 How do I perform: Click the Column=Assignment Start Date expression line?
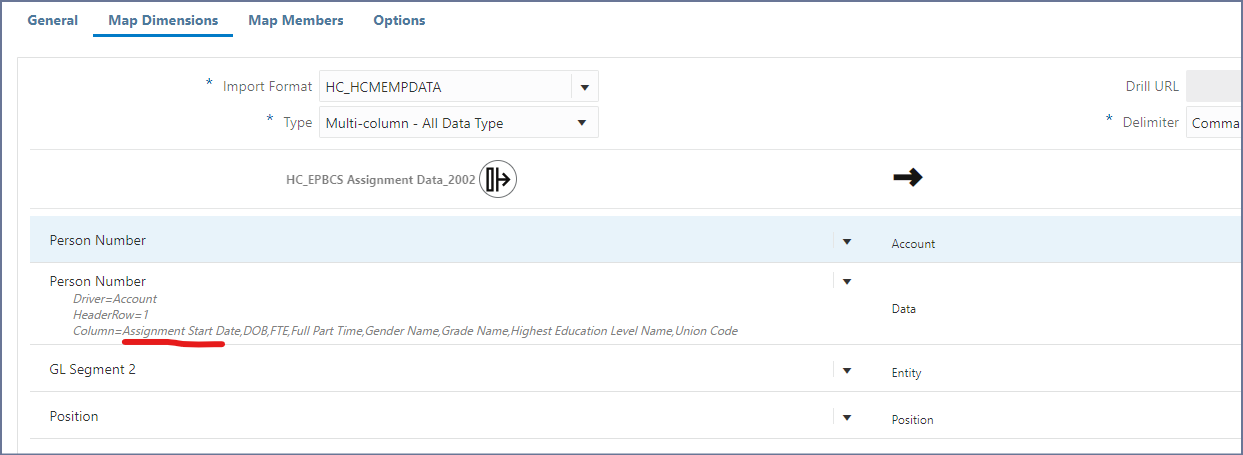(x=405, y=331)
